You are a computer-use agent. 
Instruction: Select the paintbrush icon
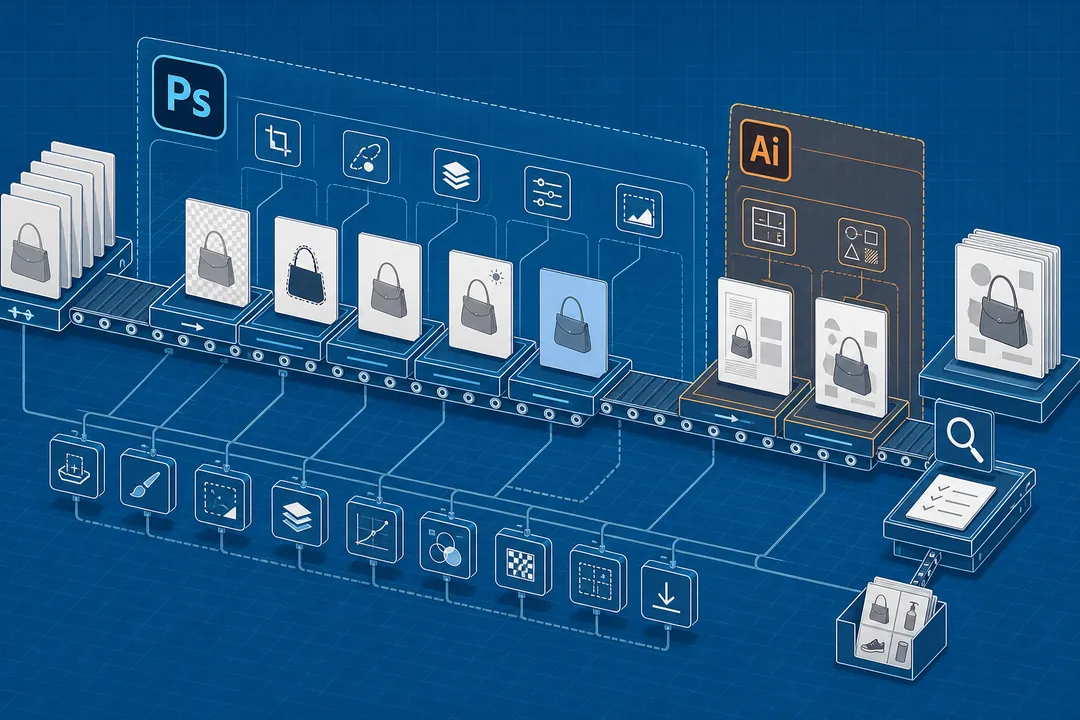[147, 480]
